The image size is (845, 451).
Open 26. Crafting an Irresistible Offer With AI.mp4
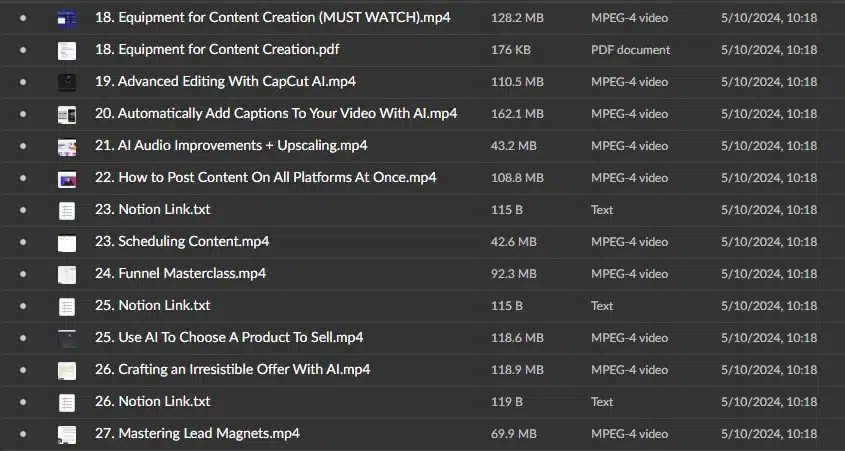(x=232, y=369)
